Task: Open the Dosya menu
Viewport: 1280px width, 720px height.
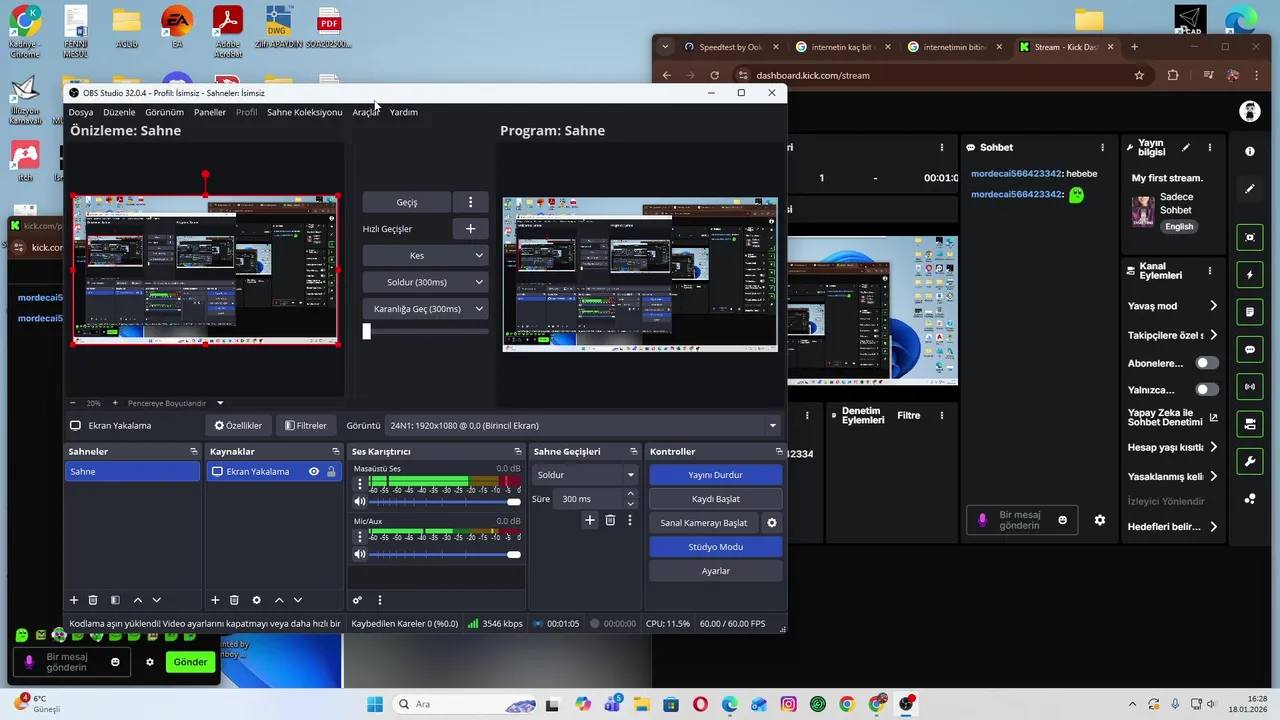Action: pos(81,112)
